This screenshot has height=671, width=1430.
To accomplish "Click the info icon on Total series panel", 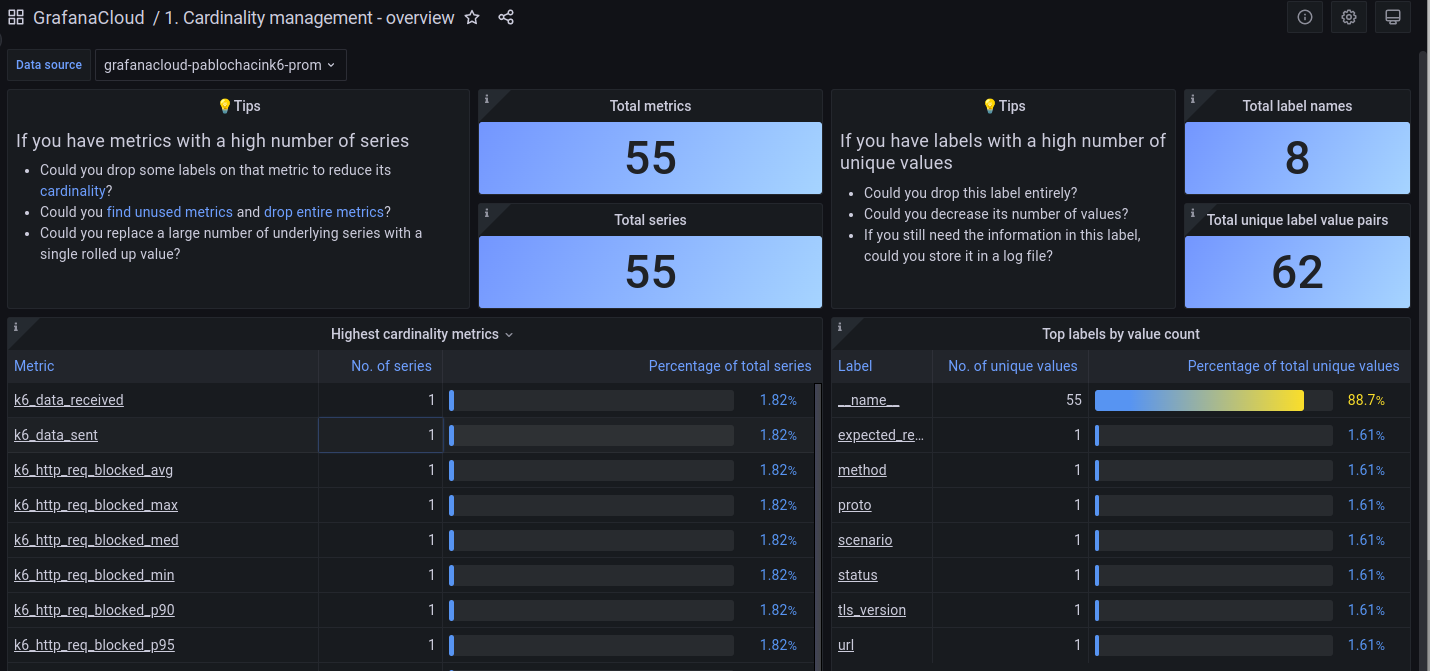I will [x=488, y=214].
